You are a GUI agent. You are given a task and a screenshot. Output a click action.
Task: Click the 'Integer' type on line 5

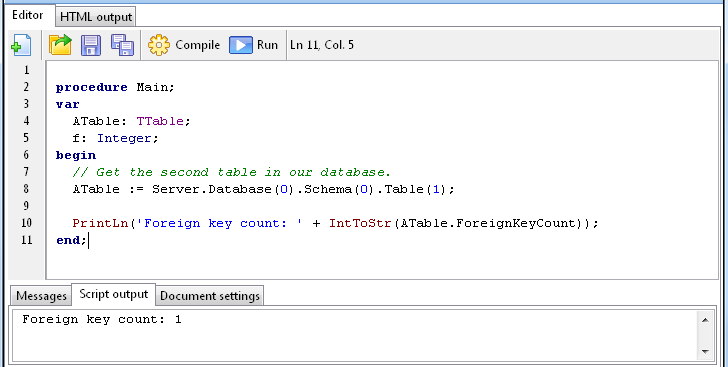[124, 138]
